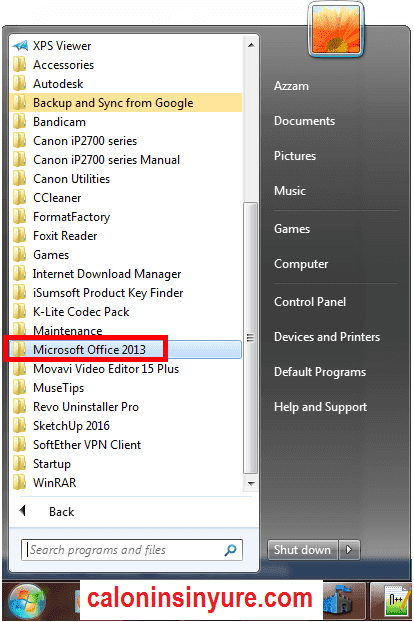The image size is (414, 622).
Task: Expand Movavi Video Editor 15 Plus
Action: point(125,369)
